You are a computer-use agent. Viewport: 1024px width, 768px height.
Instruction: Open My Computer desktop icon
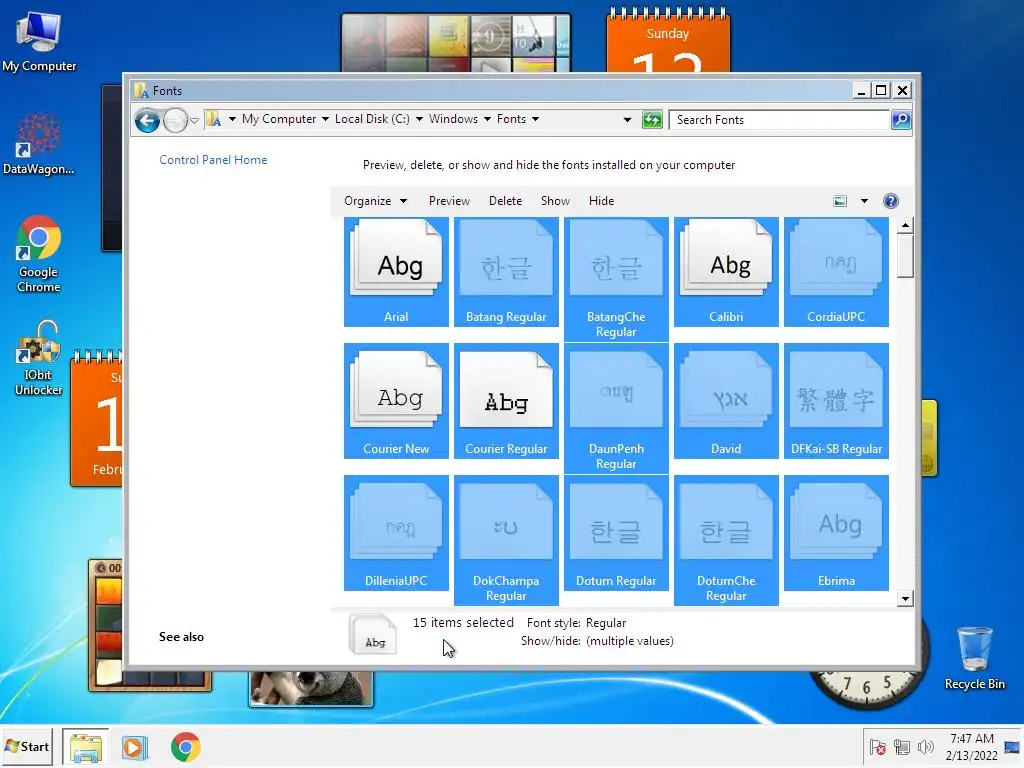click(x=39, y=42)
